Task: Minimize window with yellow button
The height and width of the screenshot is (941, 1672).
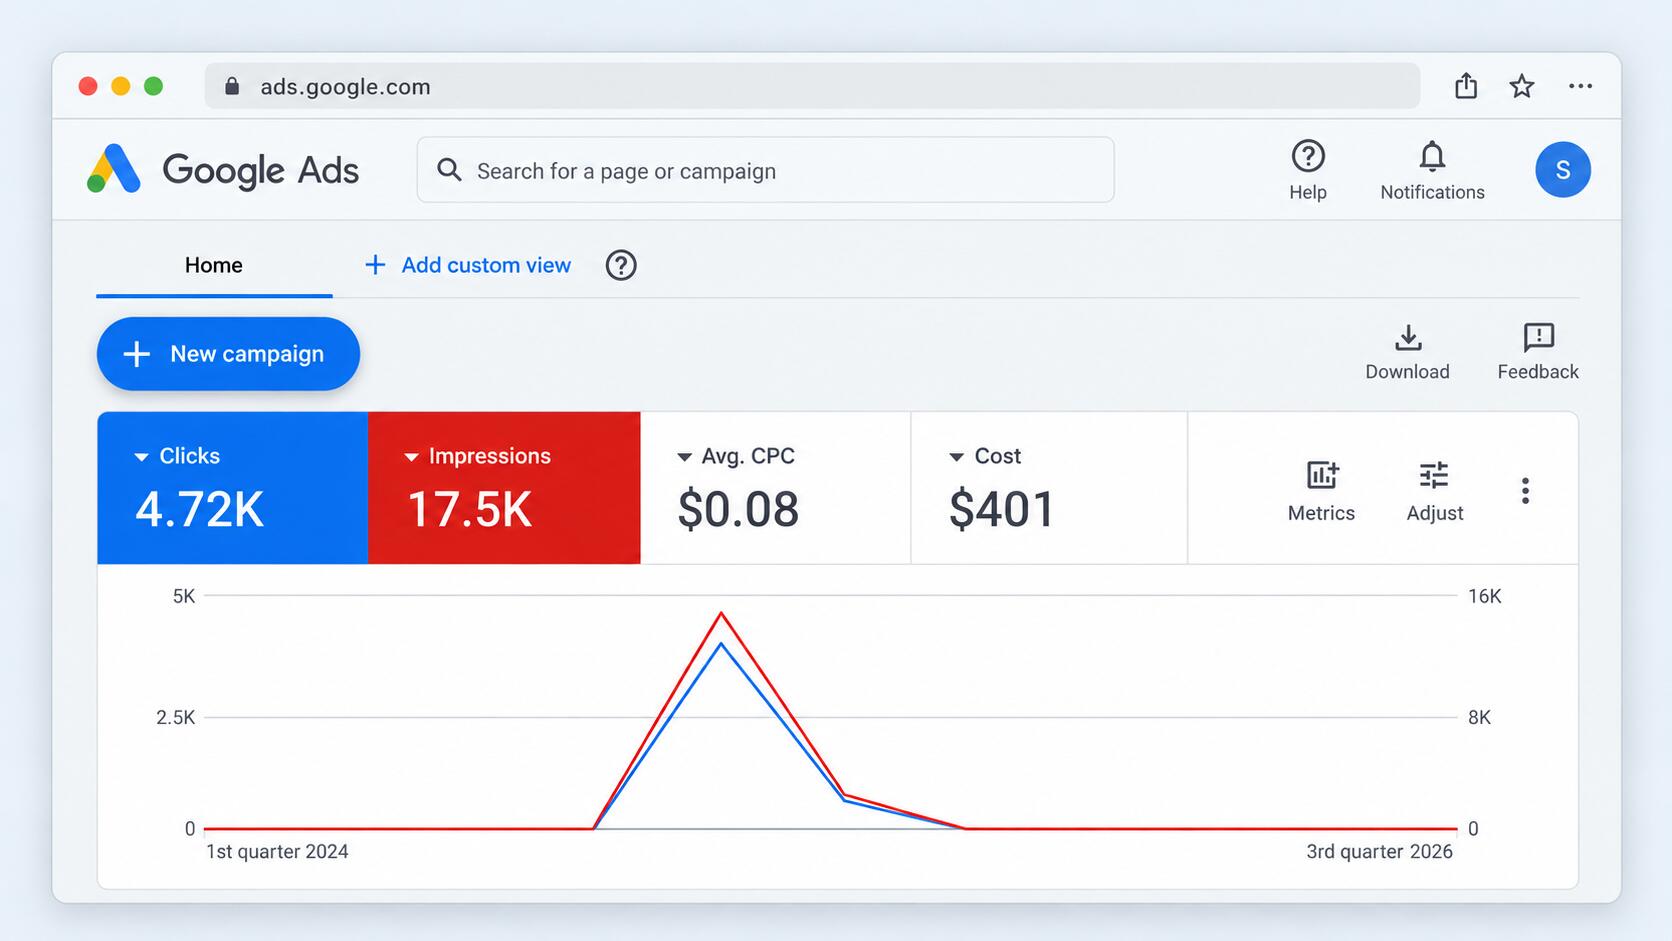Action: [x=121, y=86]
